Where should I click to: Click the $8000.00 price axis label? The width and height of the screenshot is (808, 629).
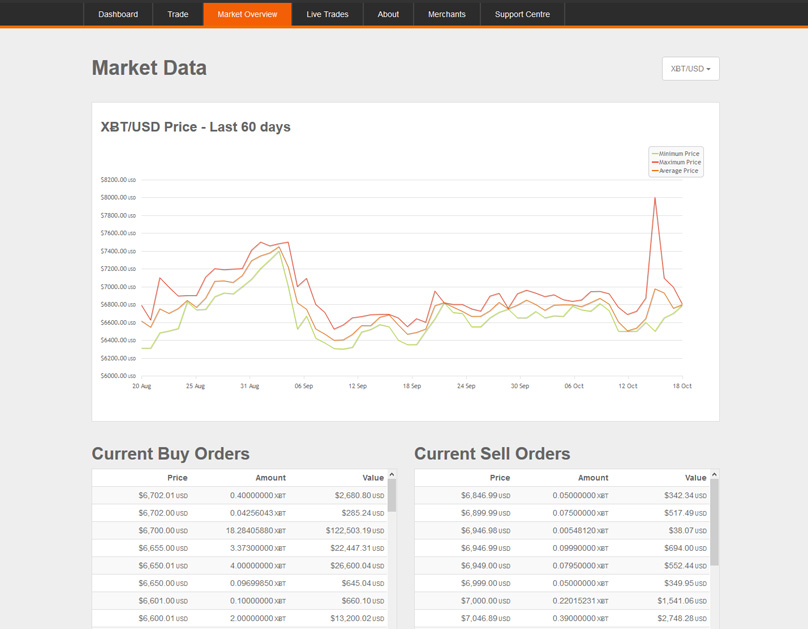(118, 197)
